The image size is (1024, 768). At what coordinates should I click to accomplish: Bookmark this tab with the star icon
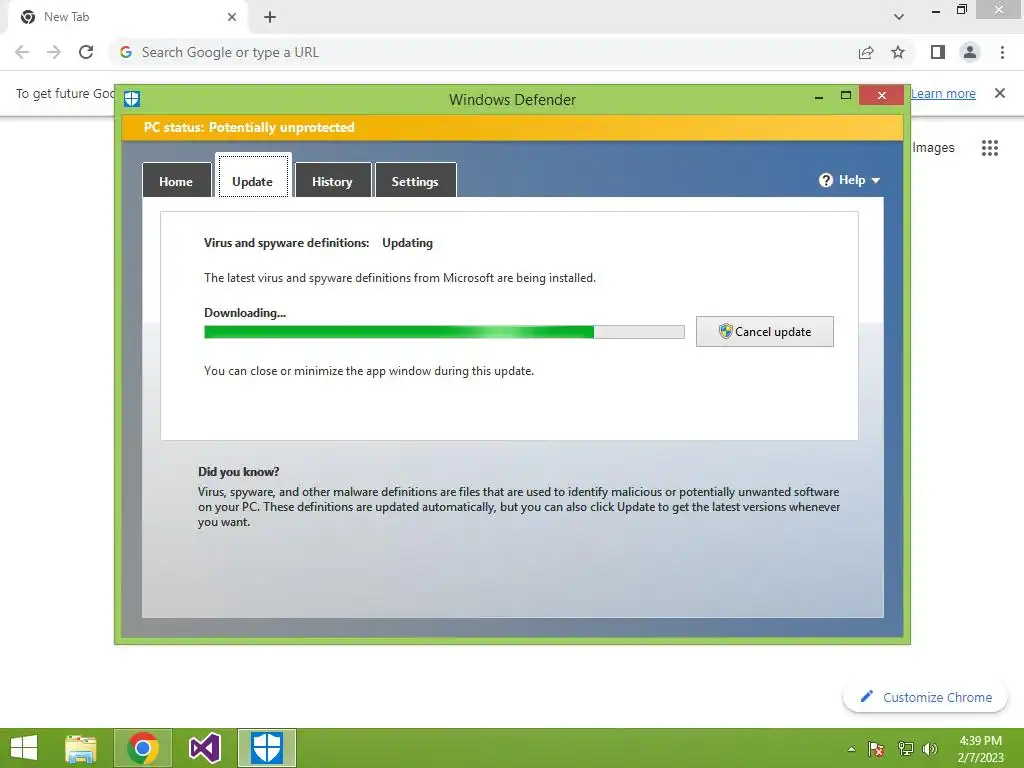tap(898, 52)
